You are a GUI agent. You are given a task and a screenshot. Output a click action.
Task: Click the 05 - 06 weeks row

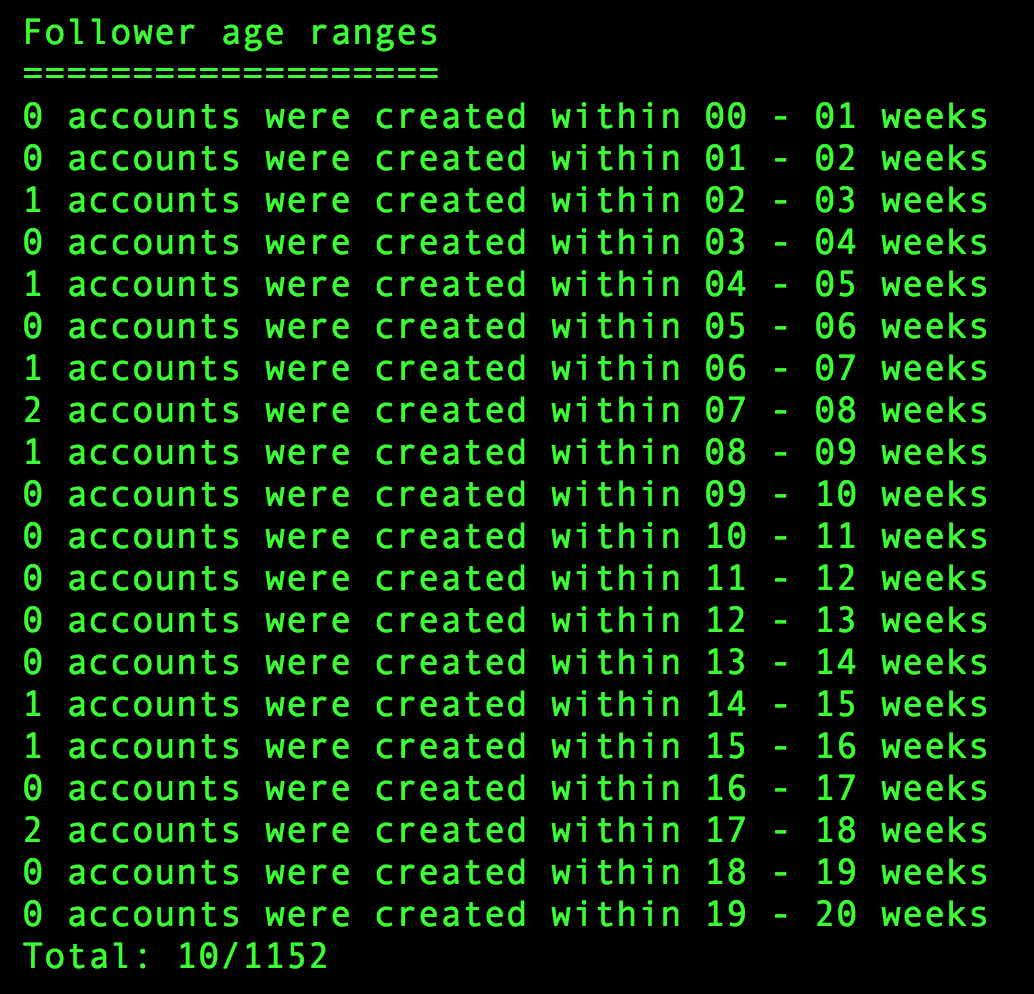506,326
